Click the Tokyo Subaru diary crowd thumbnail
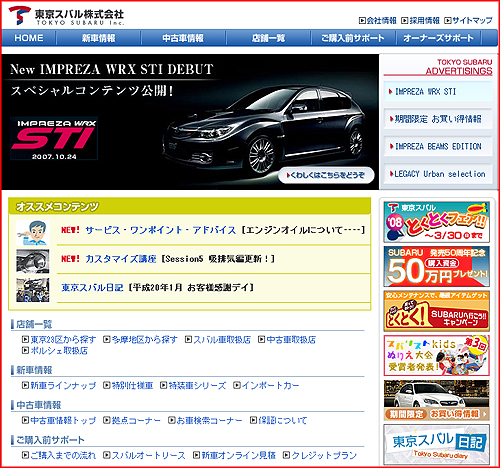500x468 pixels. coord(33,290)
